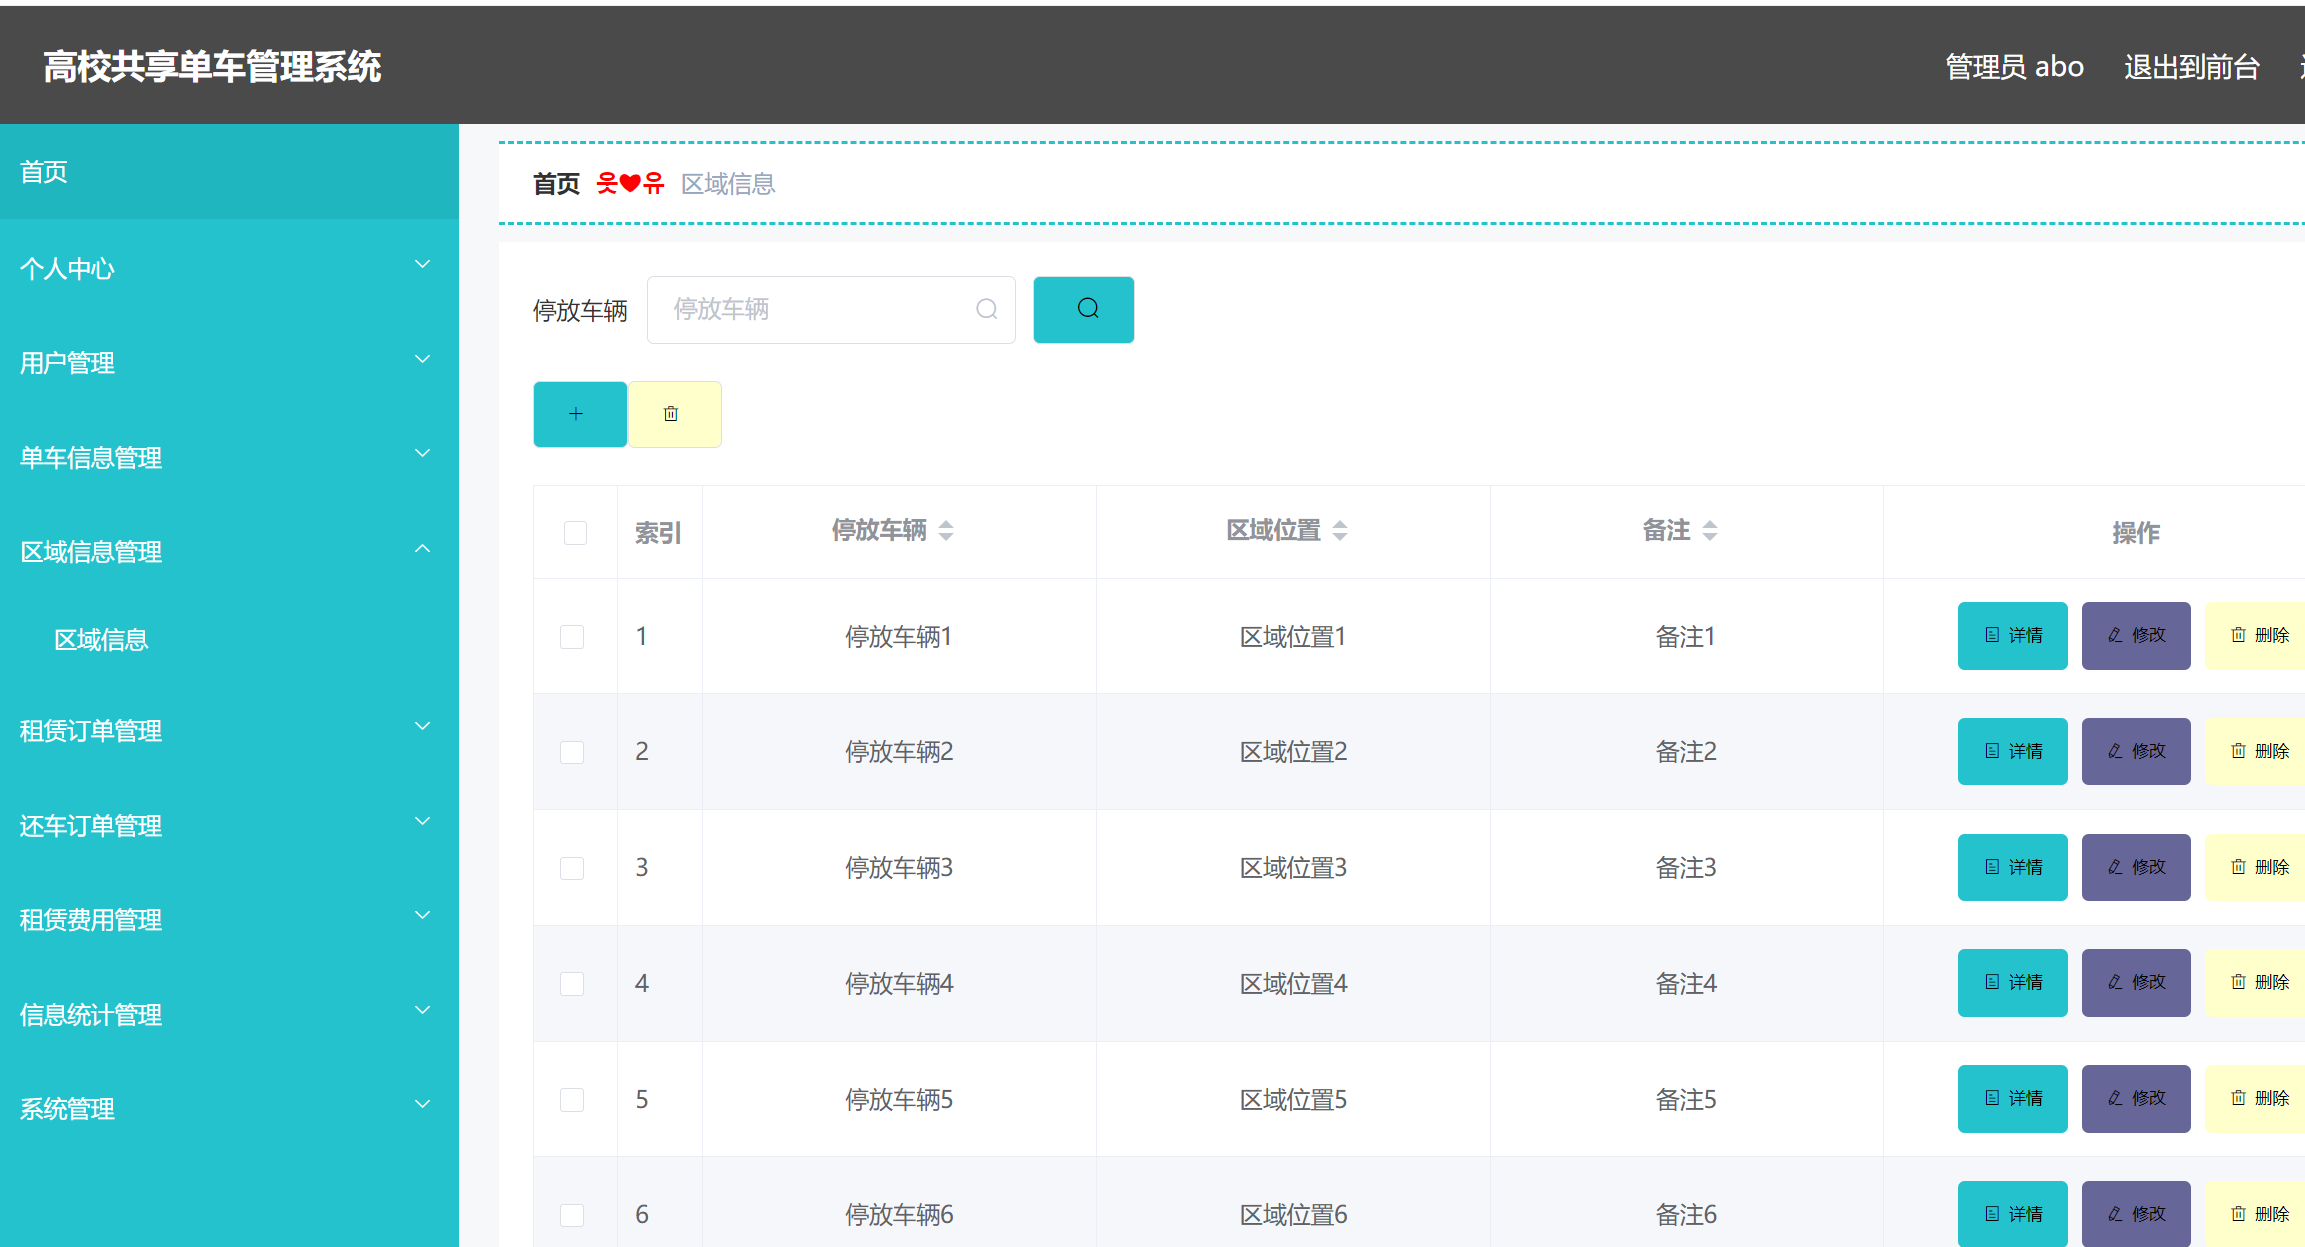Click 删除 delete button for row 3

click(2258, 867)
